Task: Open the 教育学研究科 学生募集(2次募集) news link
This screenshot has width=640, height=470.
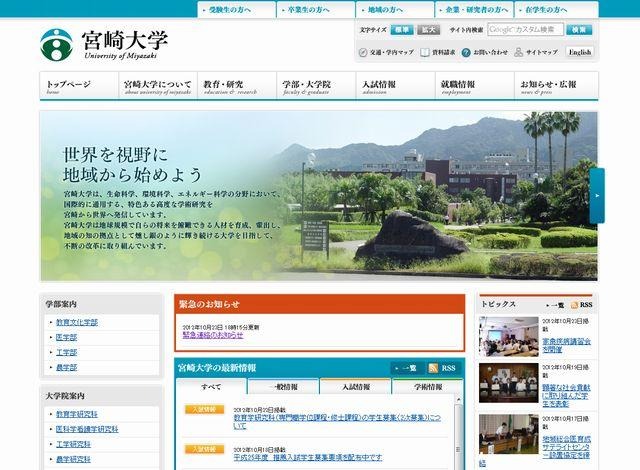Action: click(x=337, y=422)
